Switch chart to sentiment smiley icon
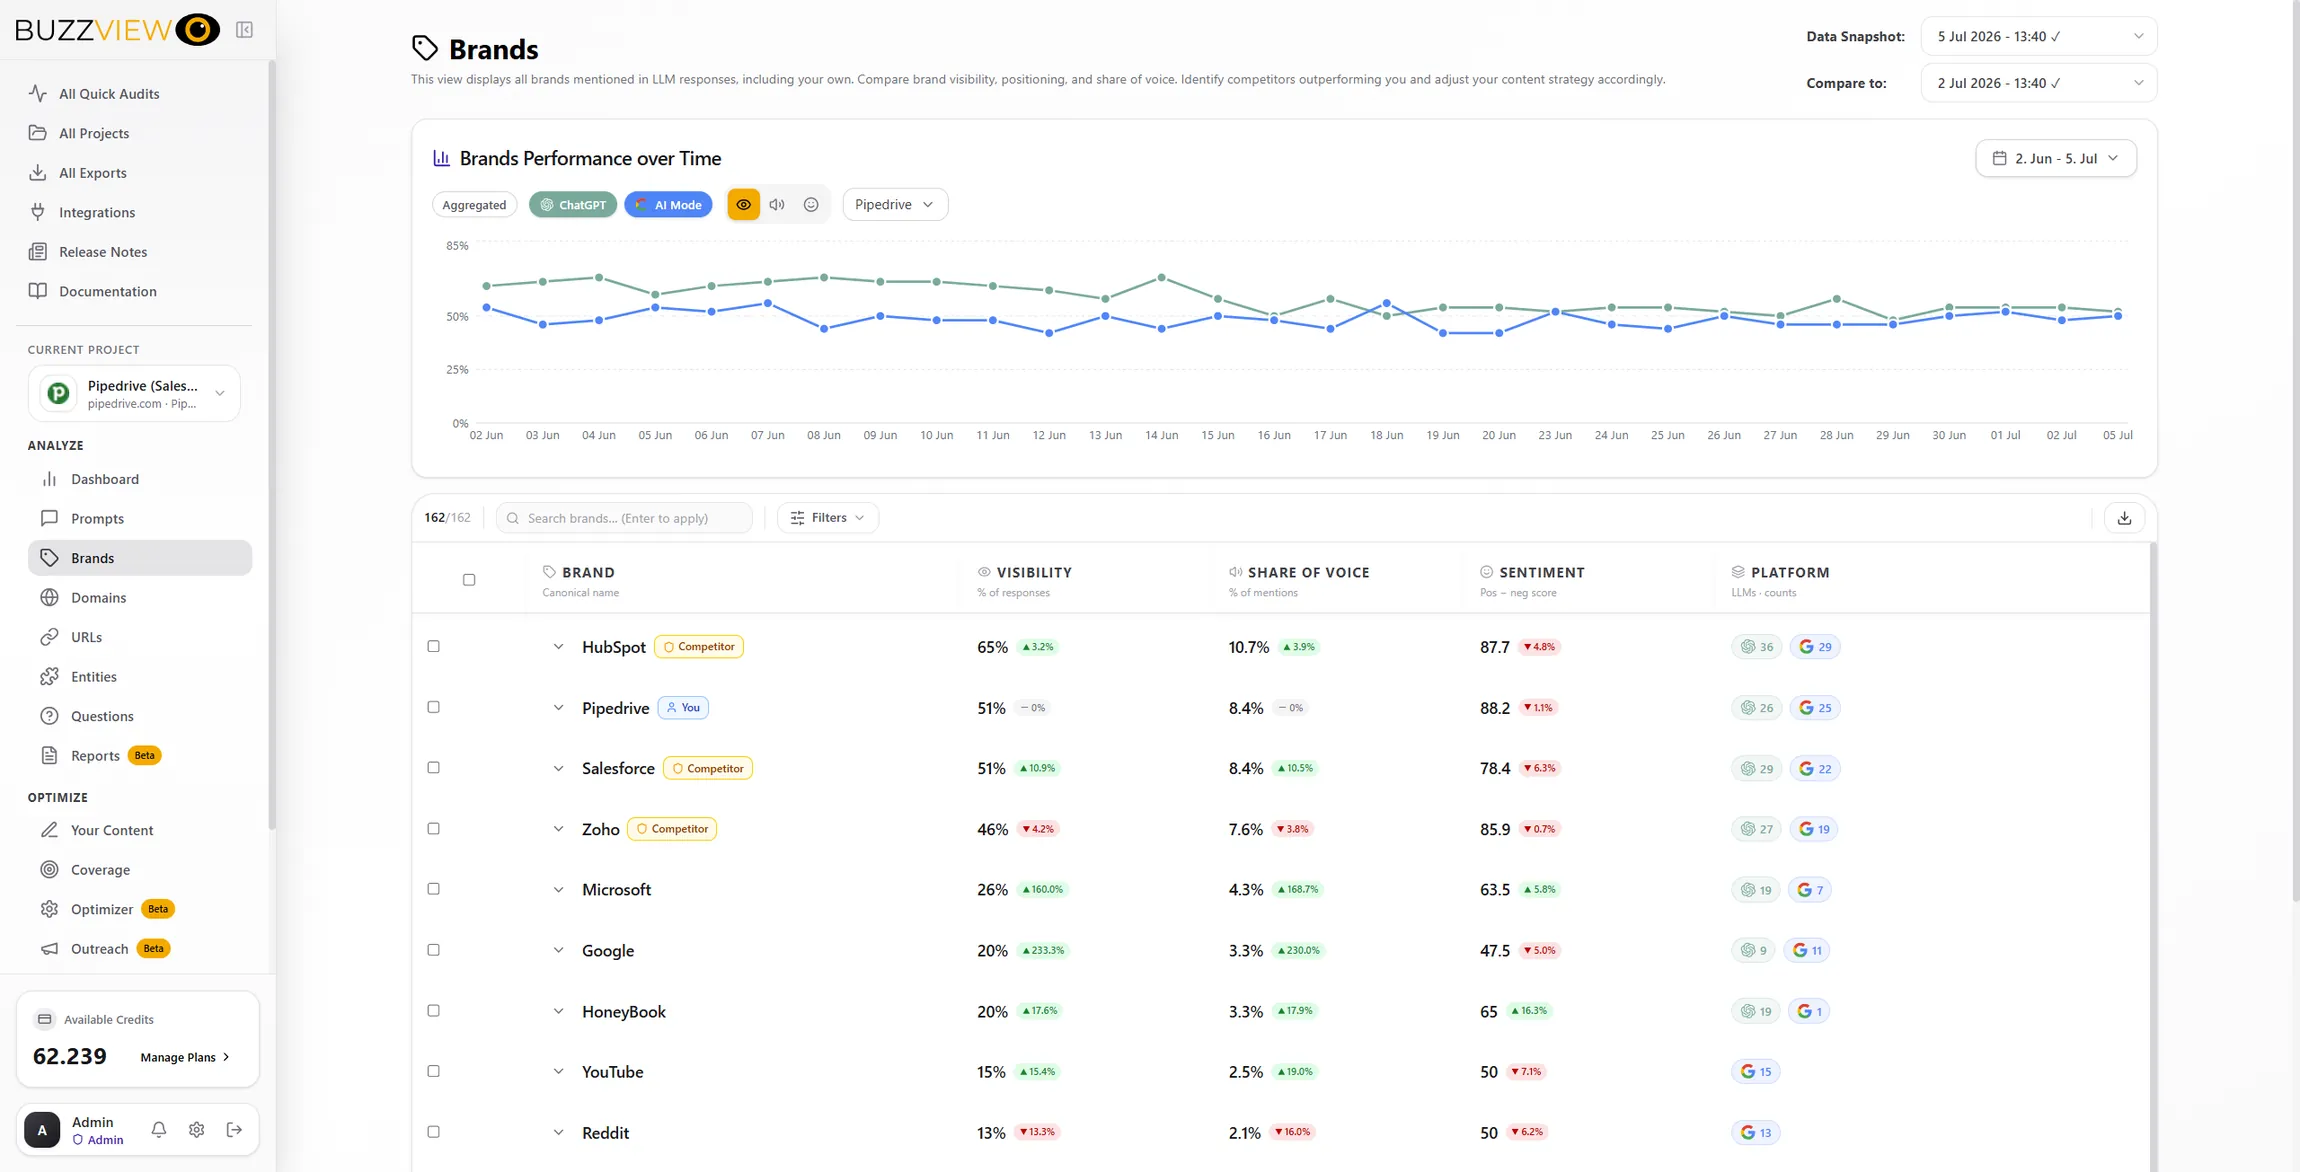The image size is (2300, 1172). (x=811, y=204)
